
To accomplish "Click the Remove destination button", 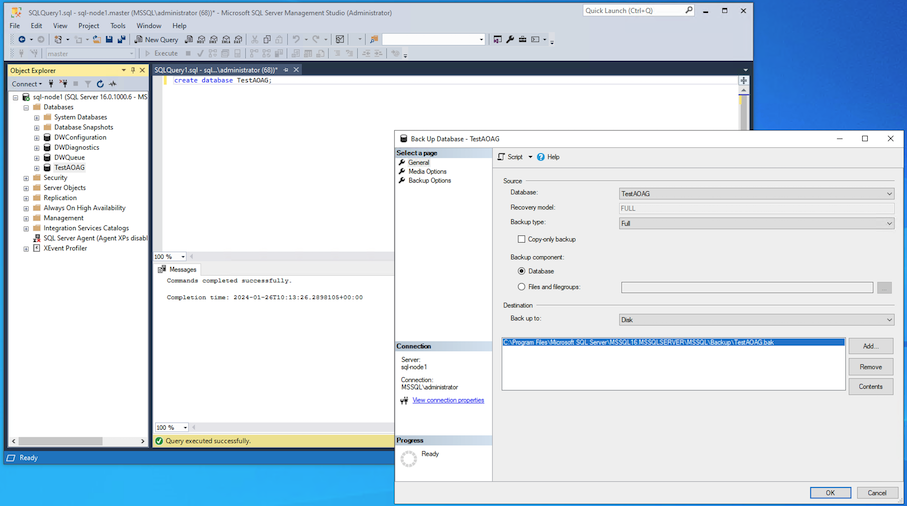I will click(871, 367).
